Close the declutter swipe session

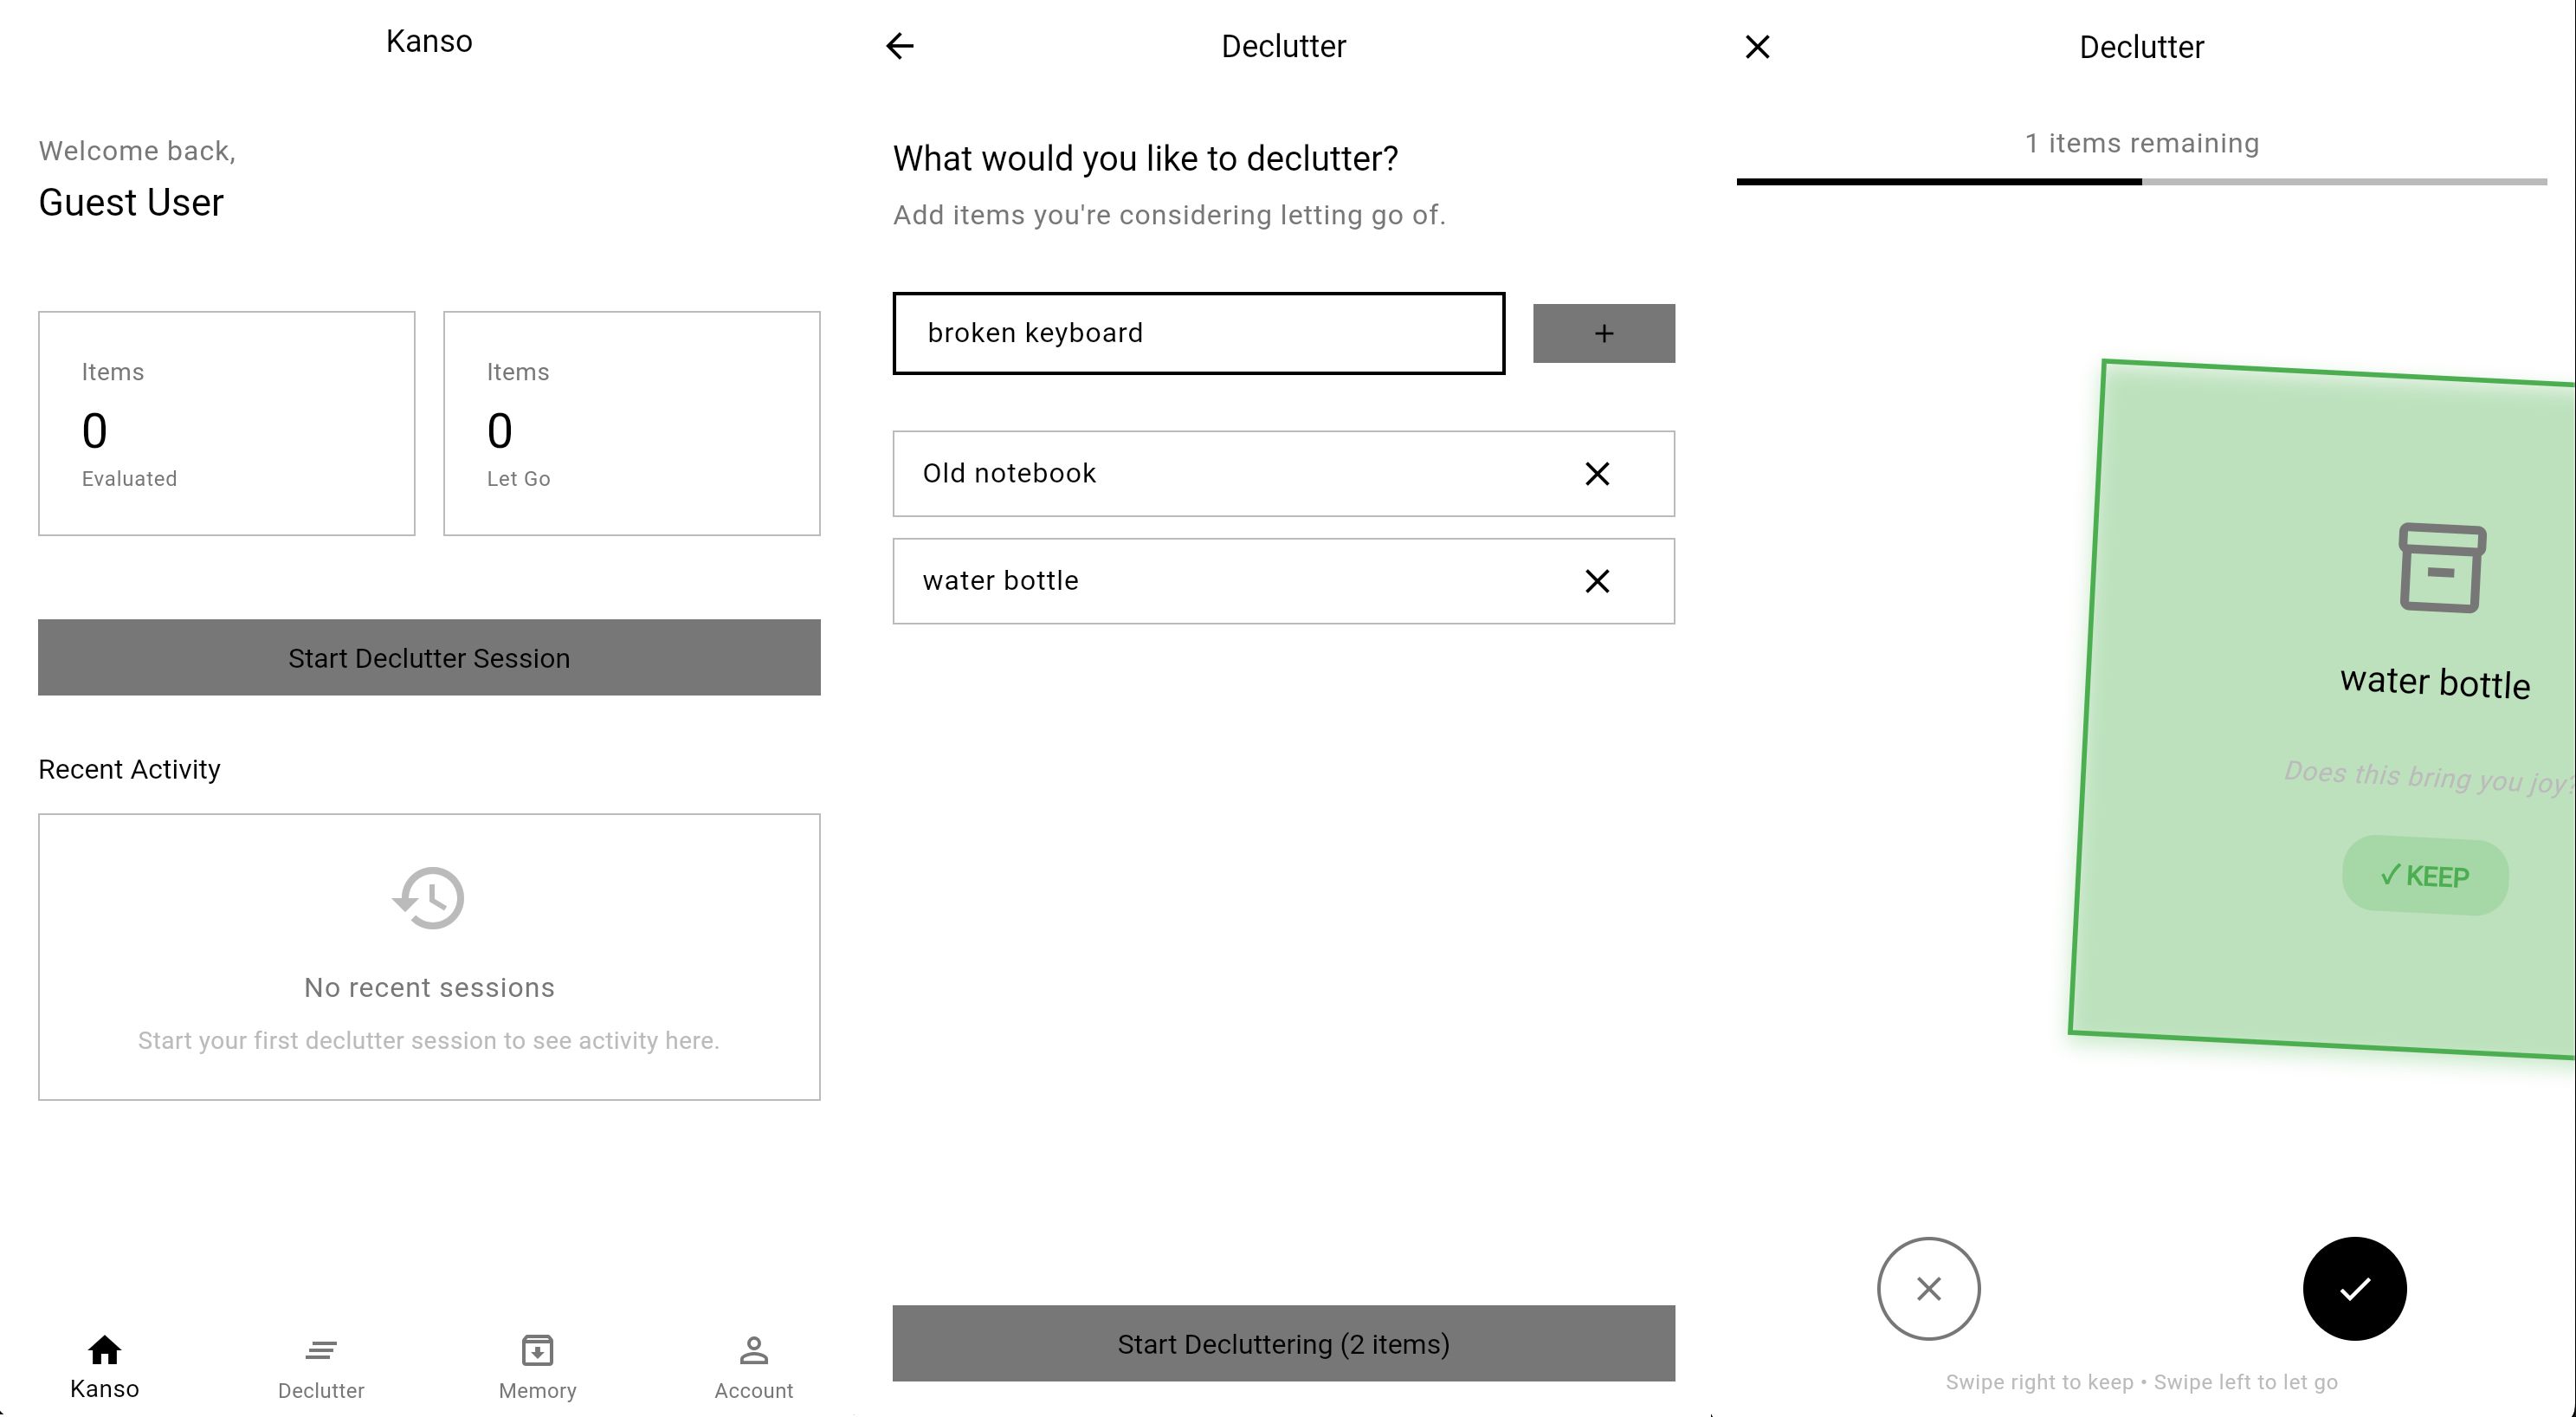1757,47
